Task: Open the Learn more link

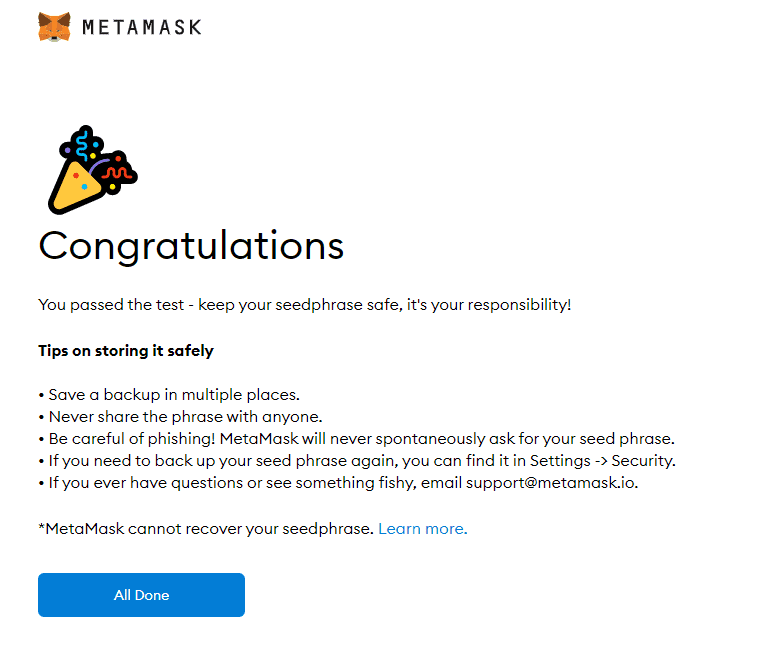Action: 422,529
